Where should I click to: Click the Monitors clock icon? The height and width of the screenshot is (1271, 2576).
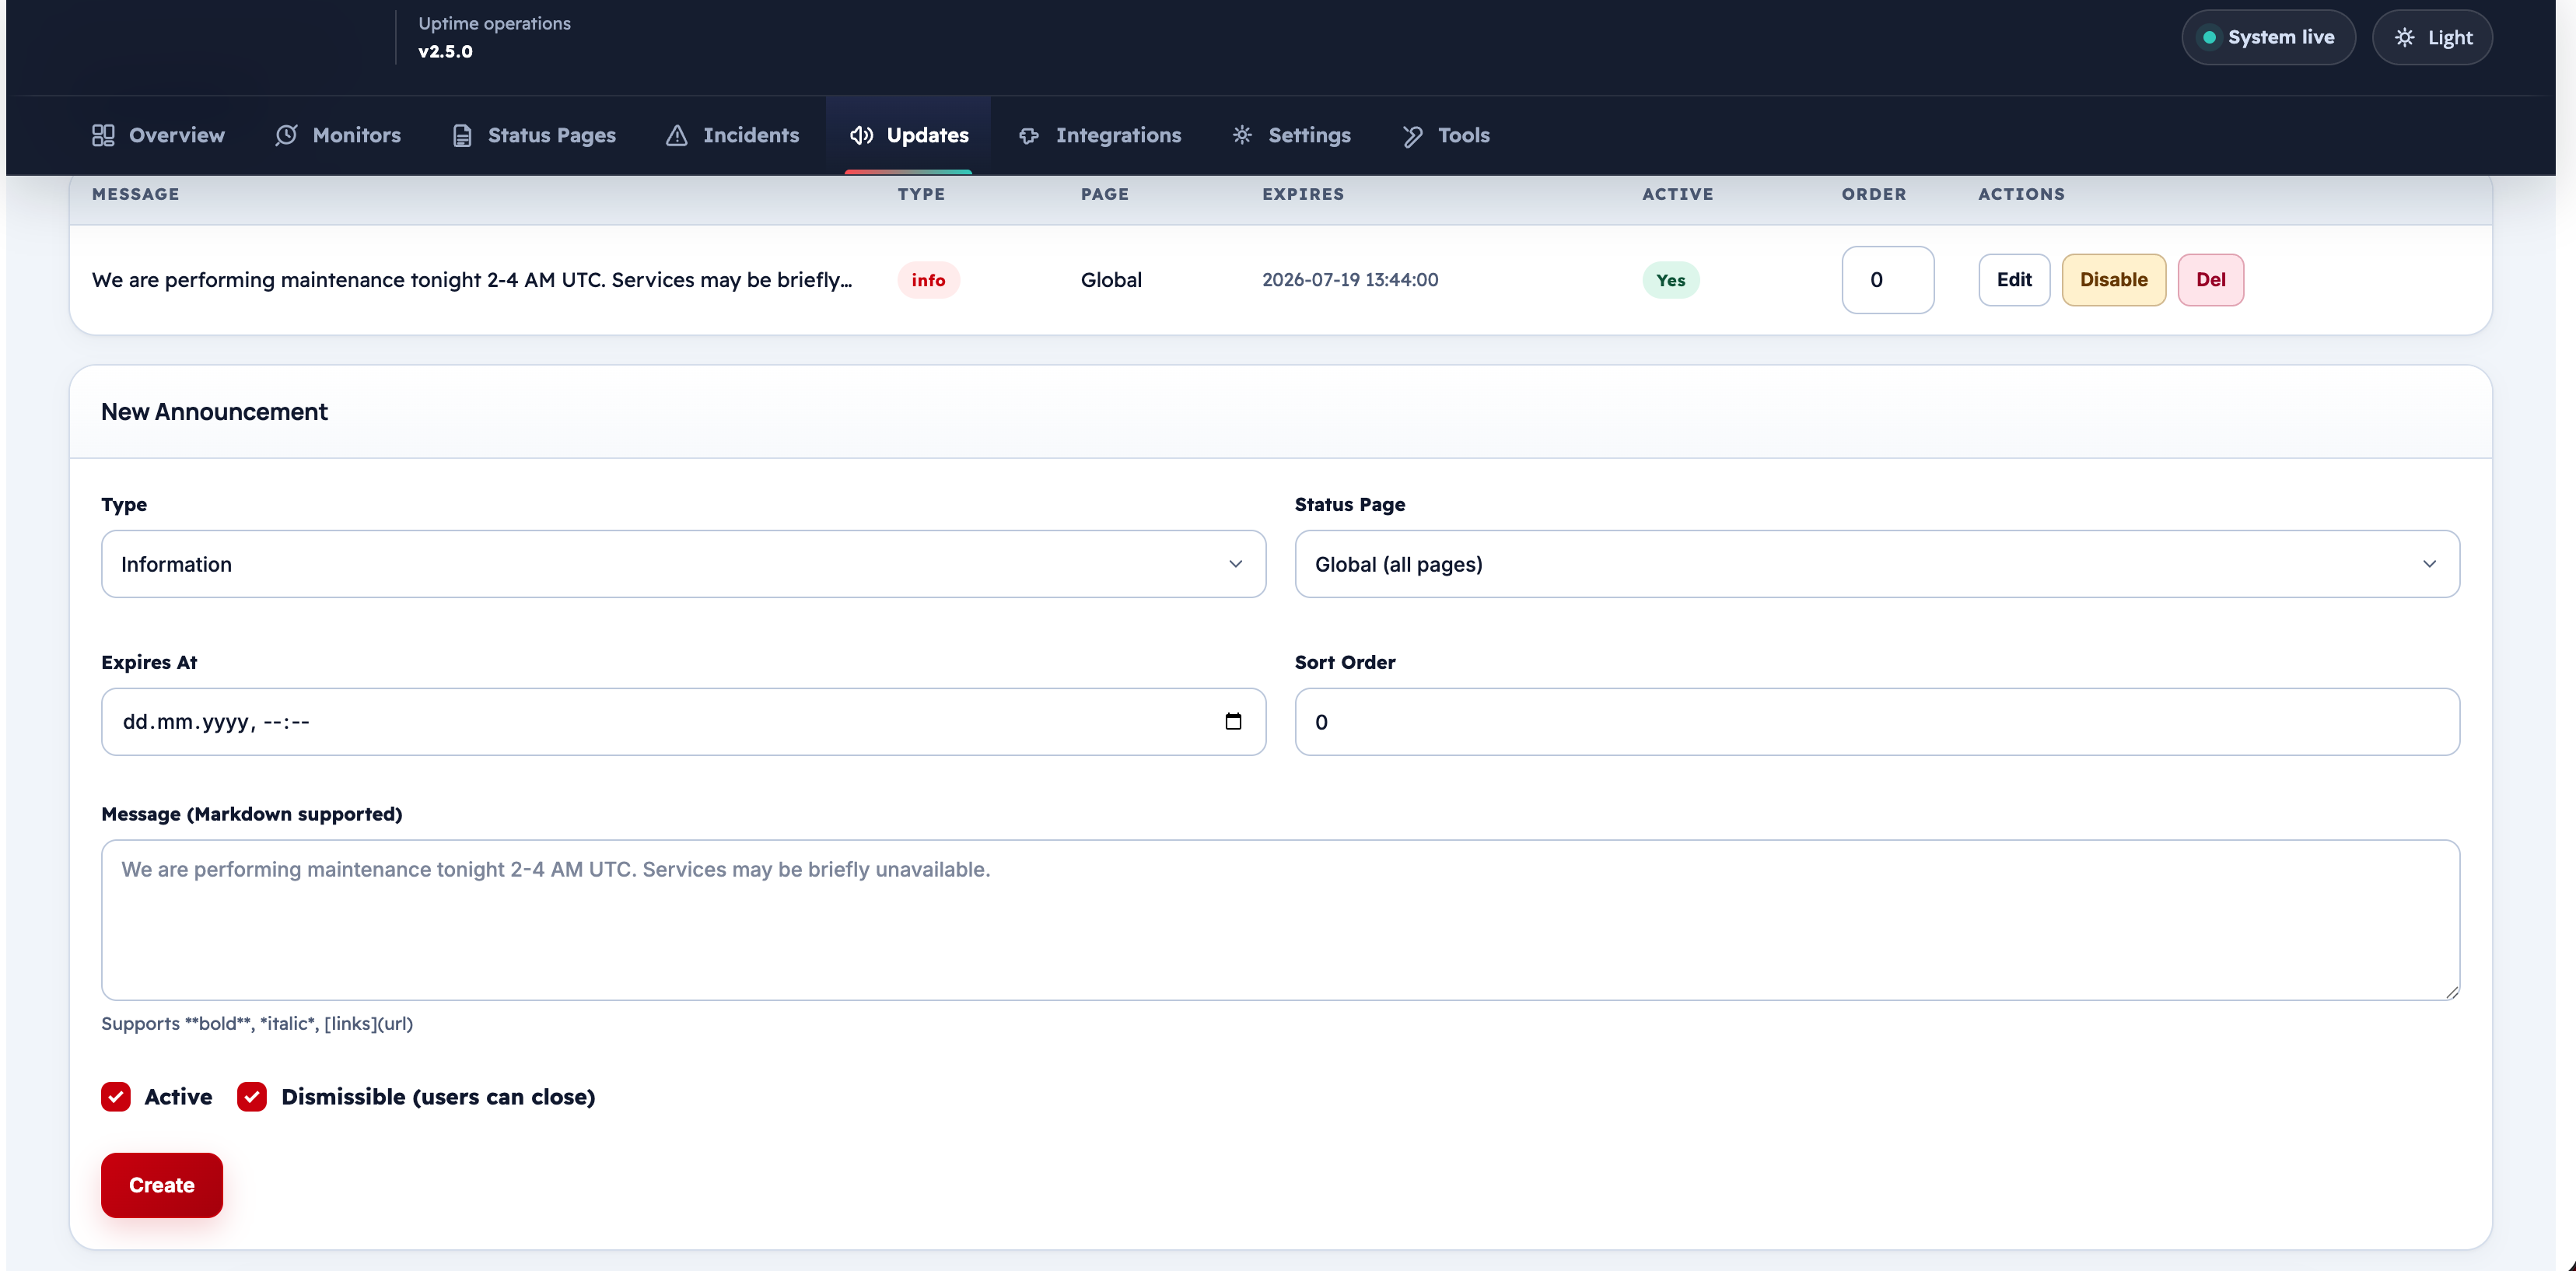pos(286,135)
